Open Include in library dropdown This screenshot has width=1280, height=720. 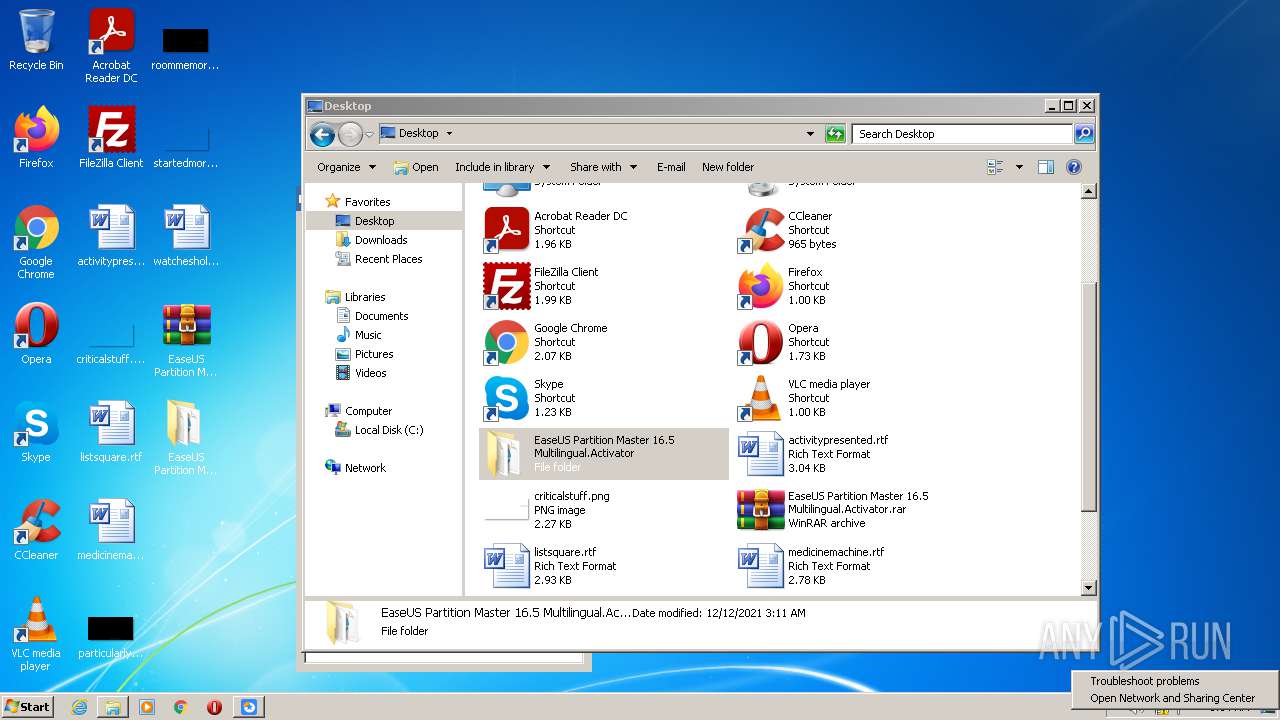click(502, 167)
